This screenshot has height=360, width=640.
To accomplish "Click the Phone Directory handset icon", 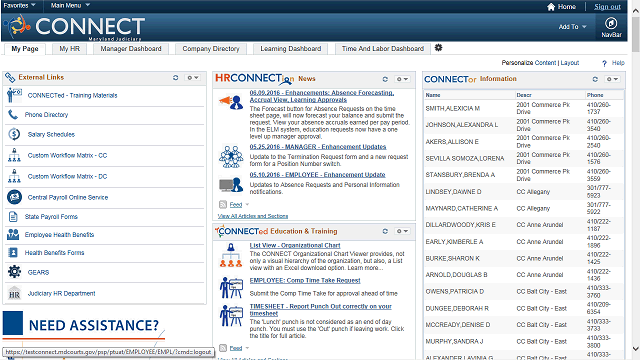I will pos(13,115).
